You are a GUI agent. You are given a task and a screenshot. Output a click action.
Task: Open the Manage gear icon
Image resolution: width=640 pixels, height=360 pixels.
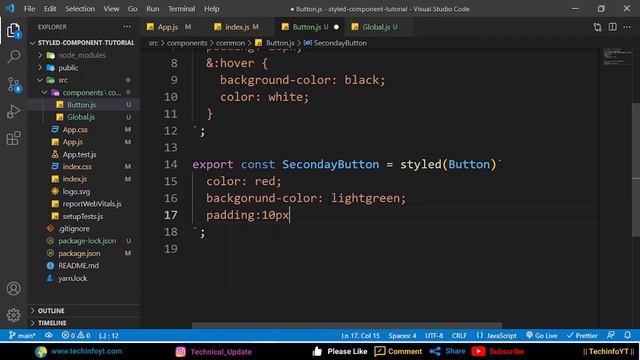point(13,315)
